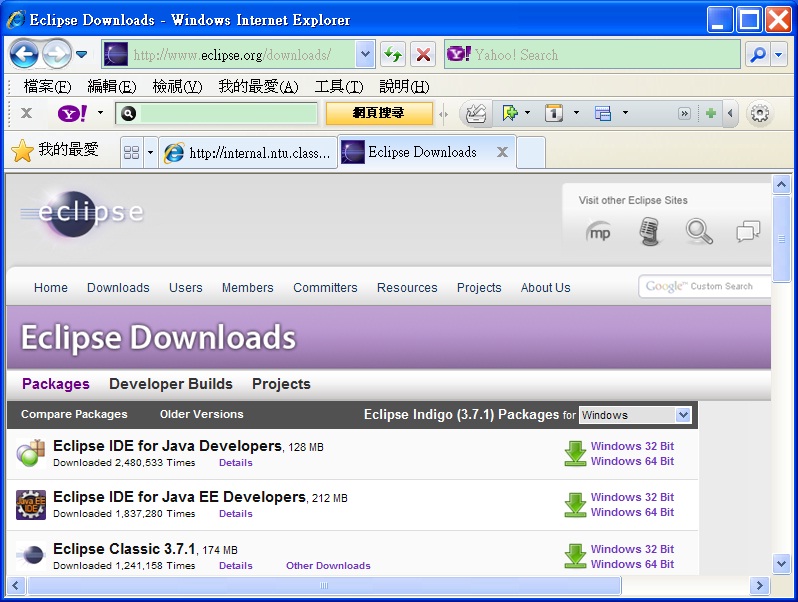Open Yahoo toolbar settings gear
This screenshot has height=602, width=798.
click(759, 113)
